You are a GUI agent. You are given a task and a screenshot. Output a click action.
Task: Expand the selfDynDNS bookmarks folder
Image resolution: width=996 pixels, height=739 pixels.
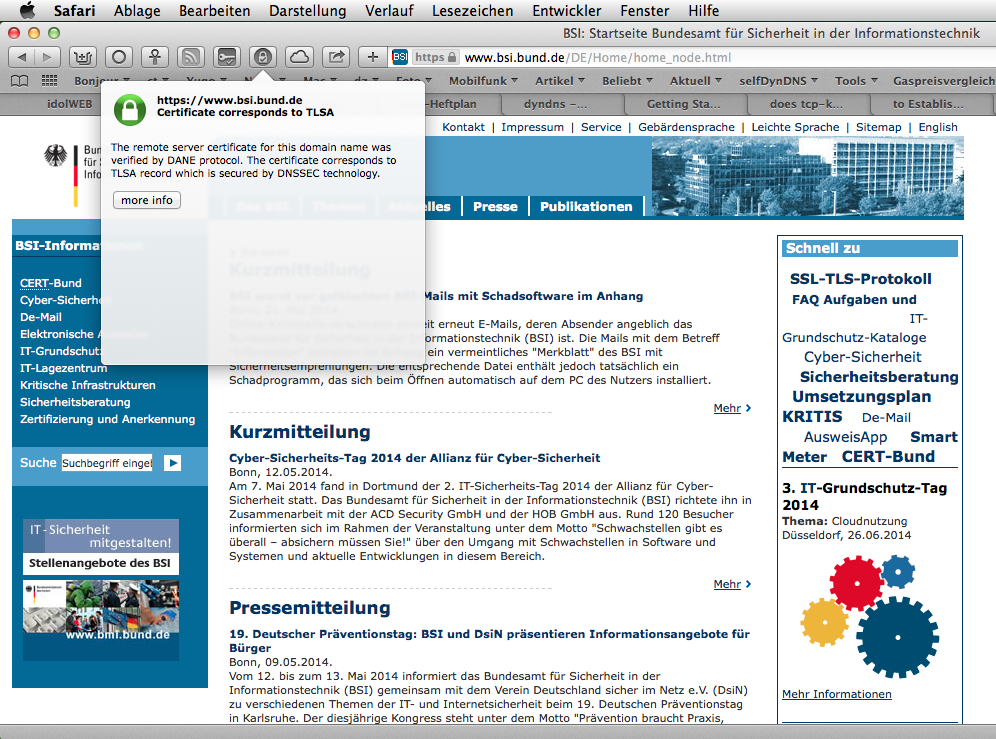tap(778, 81)
